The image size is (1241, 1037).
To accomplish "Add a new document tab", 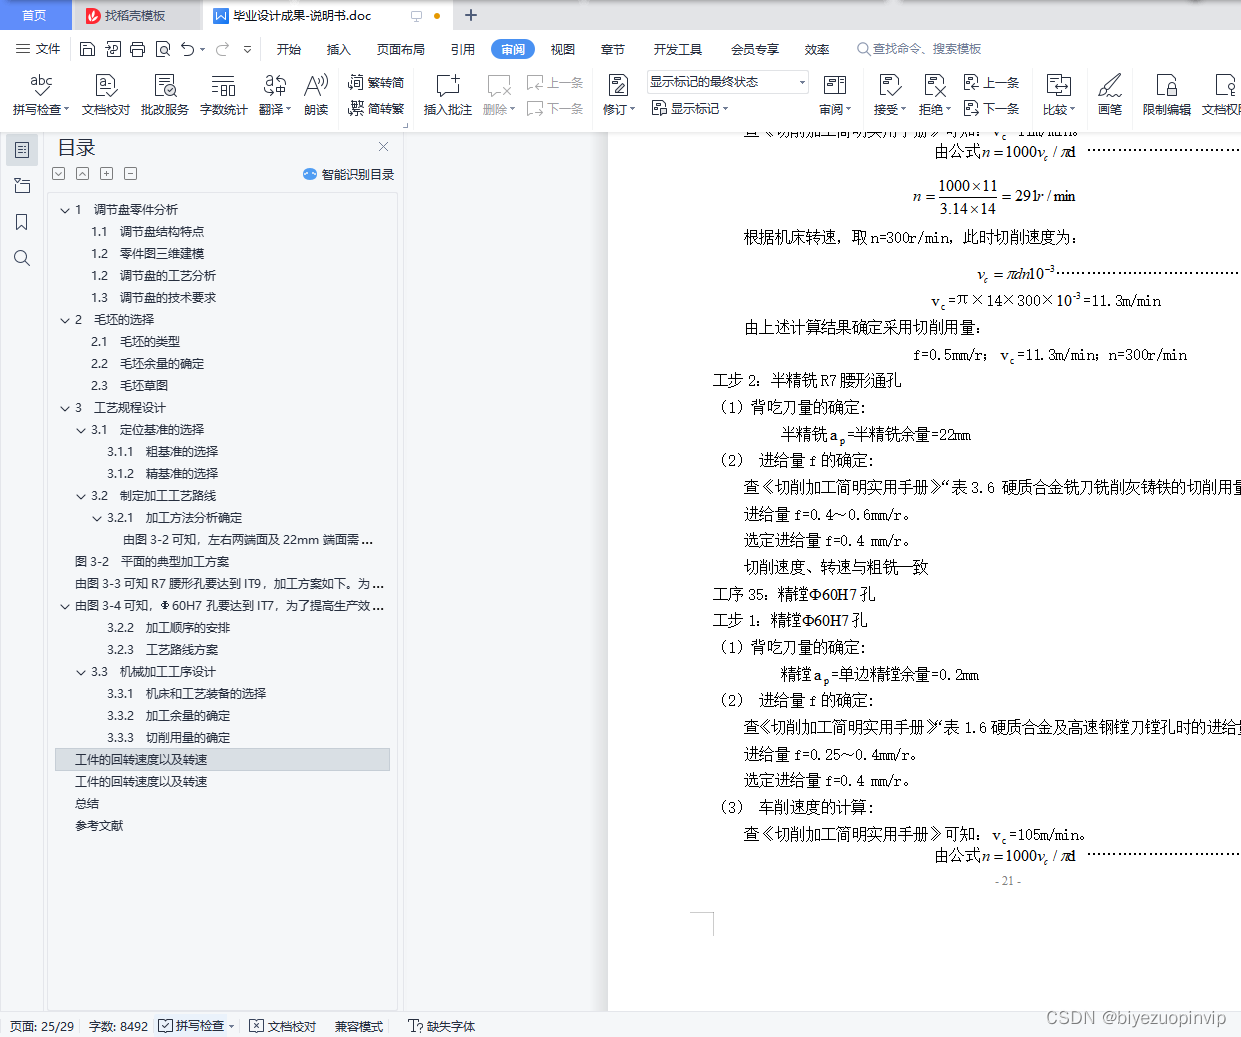I will pyautogui.click(x=471, y=15).
